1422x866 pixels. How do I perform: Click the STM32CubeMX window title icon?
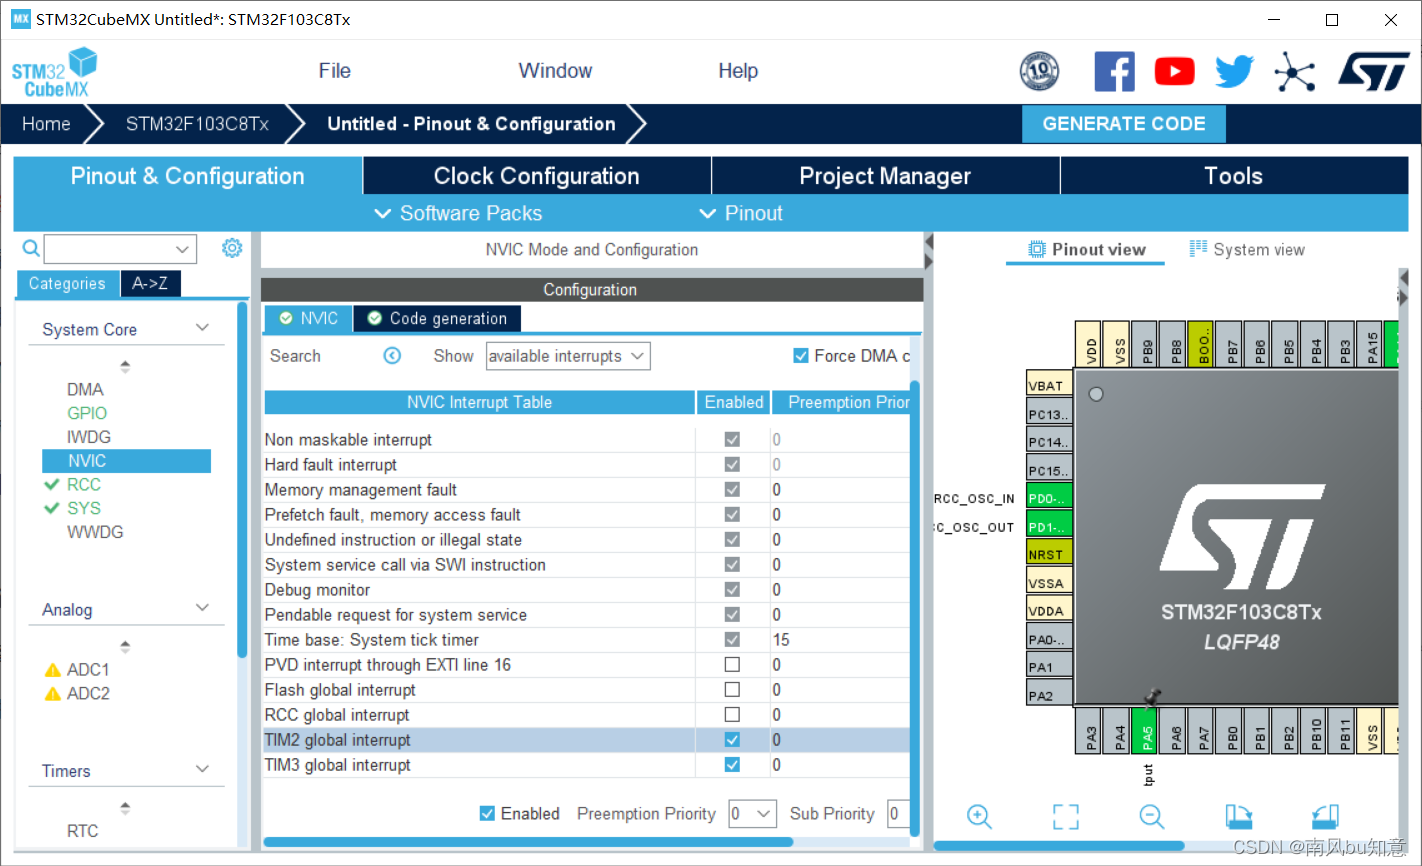[21, 19]
